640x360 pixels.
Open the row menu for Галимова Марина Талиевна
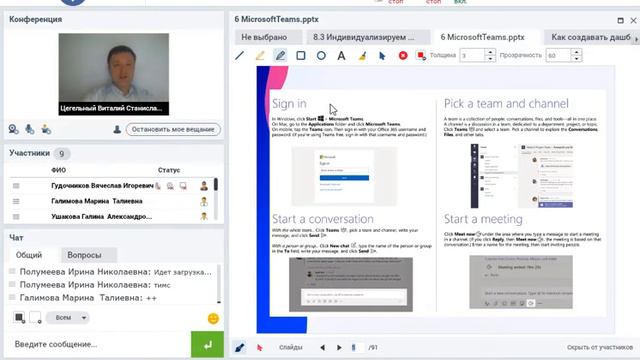click(16, 201)
